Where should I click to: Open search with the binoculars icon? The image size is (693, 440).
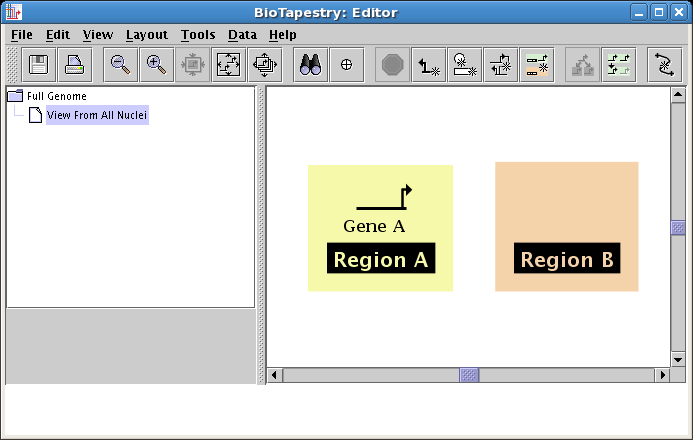pos(310,64)
